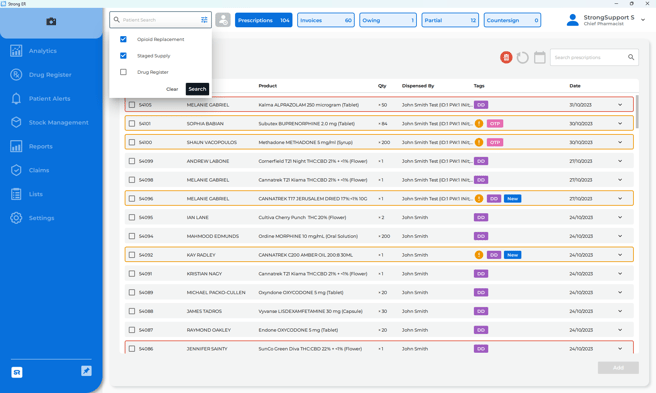Switch to the Partial tab
656x393 pixels.
pyautogui.click(x=450, y=20)
